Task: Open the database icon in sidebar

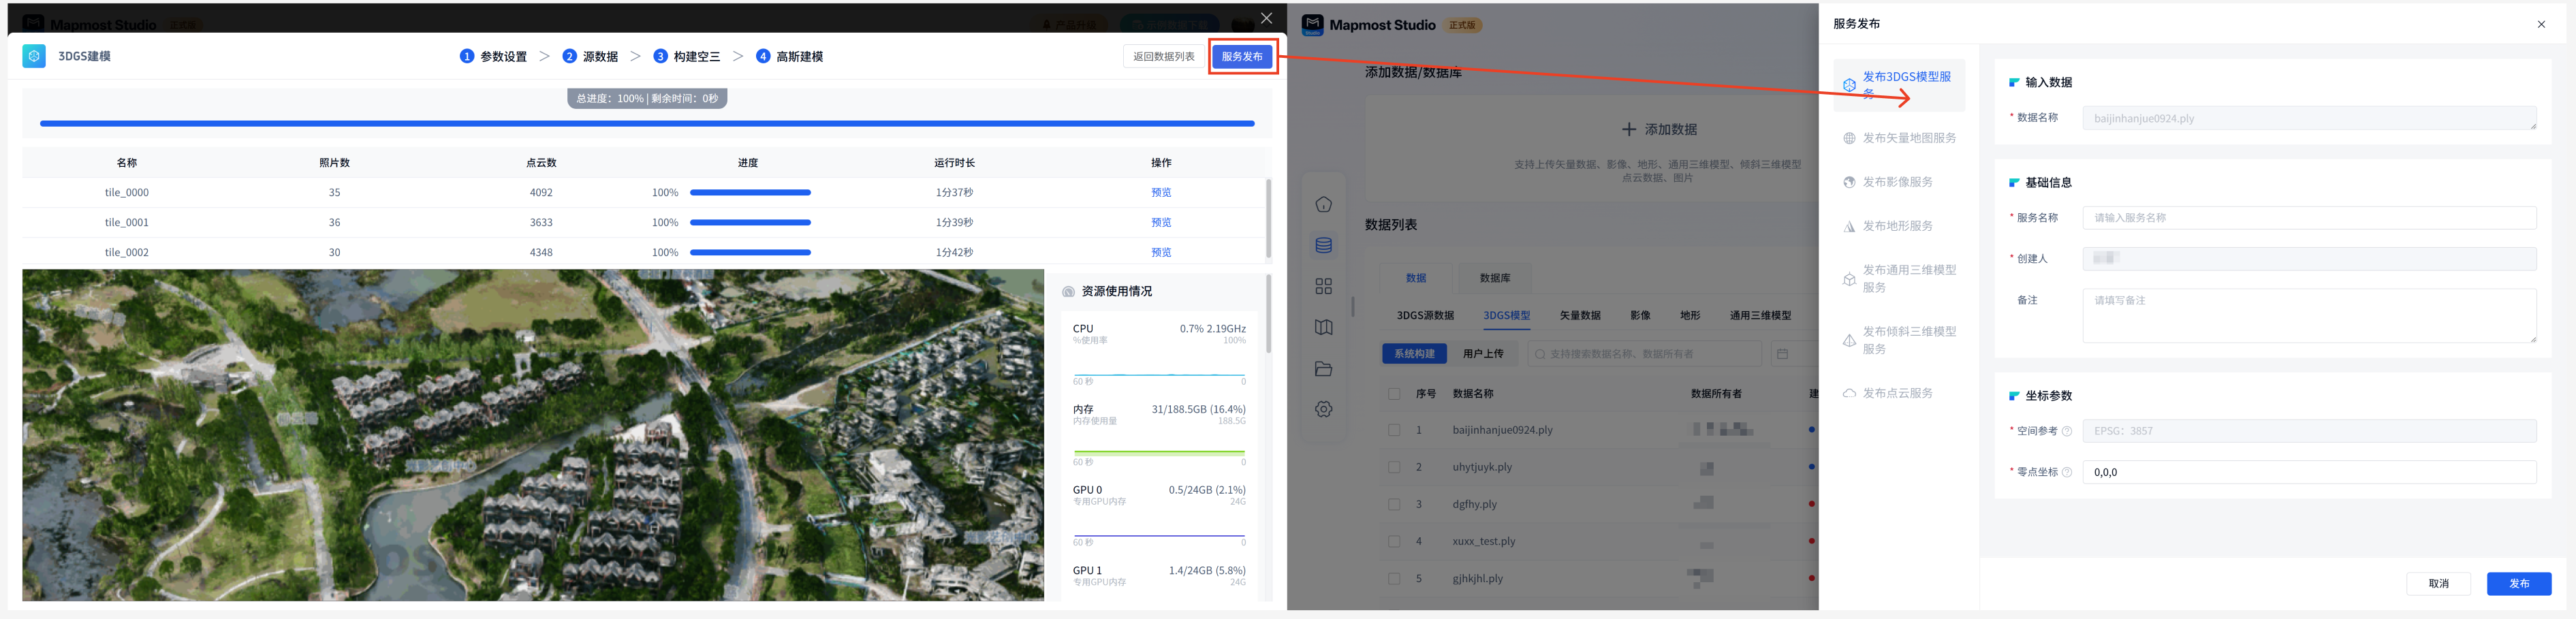Action: tap(1323, 246)
